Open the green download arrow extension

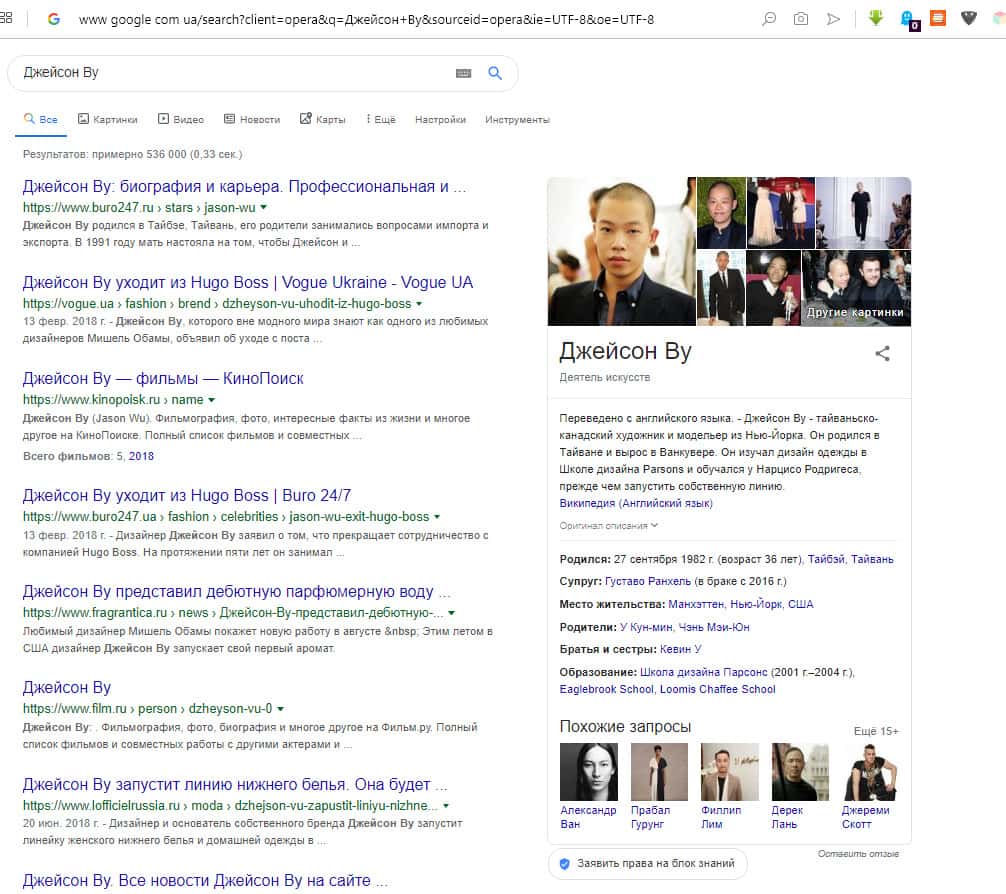pos(876,18)
